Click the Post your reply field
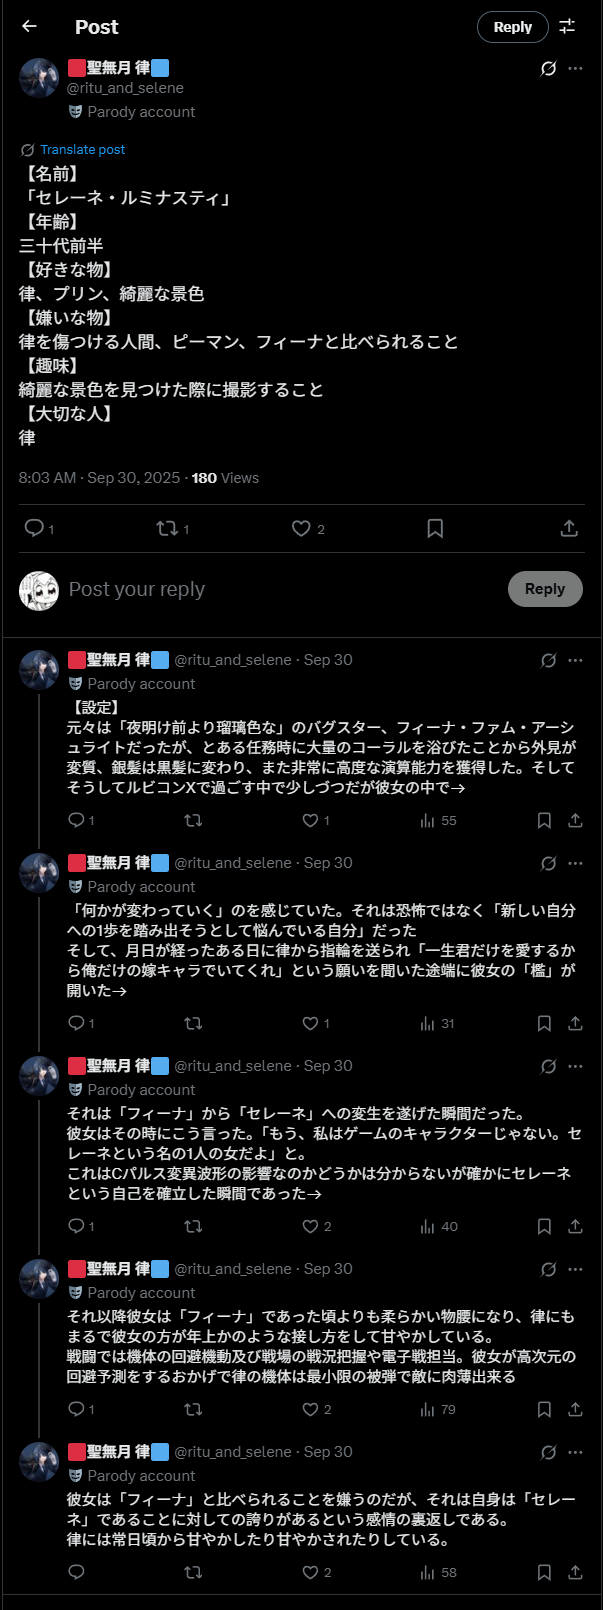 pyautogui.click(x=280, y=590)
